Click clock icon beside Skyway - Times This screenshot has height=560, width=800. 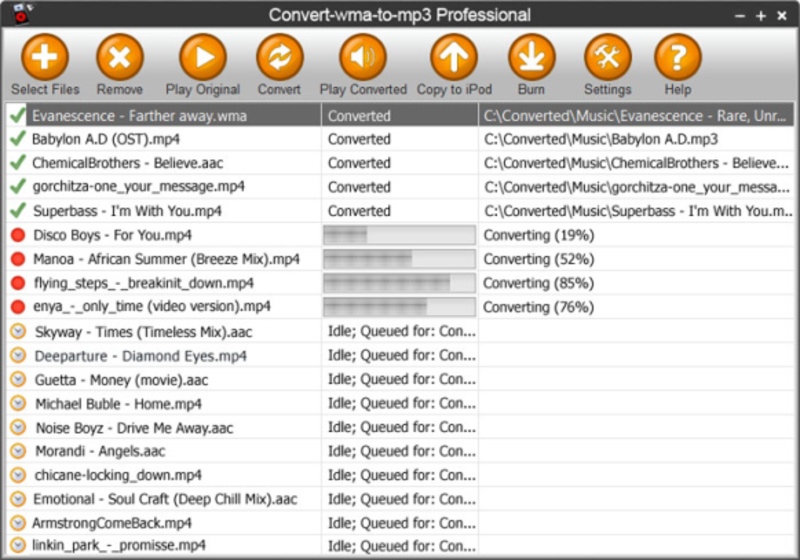(18, 332)
